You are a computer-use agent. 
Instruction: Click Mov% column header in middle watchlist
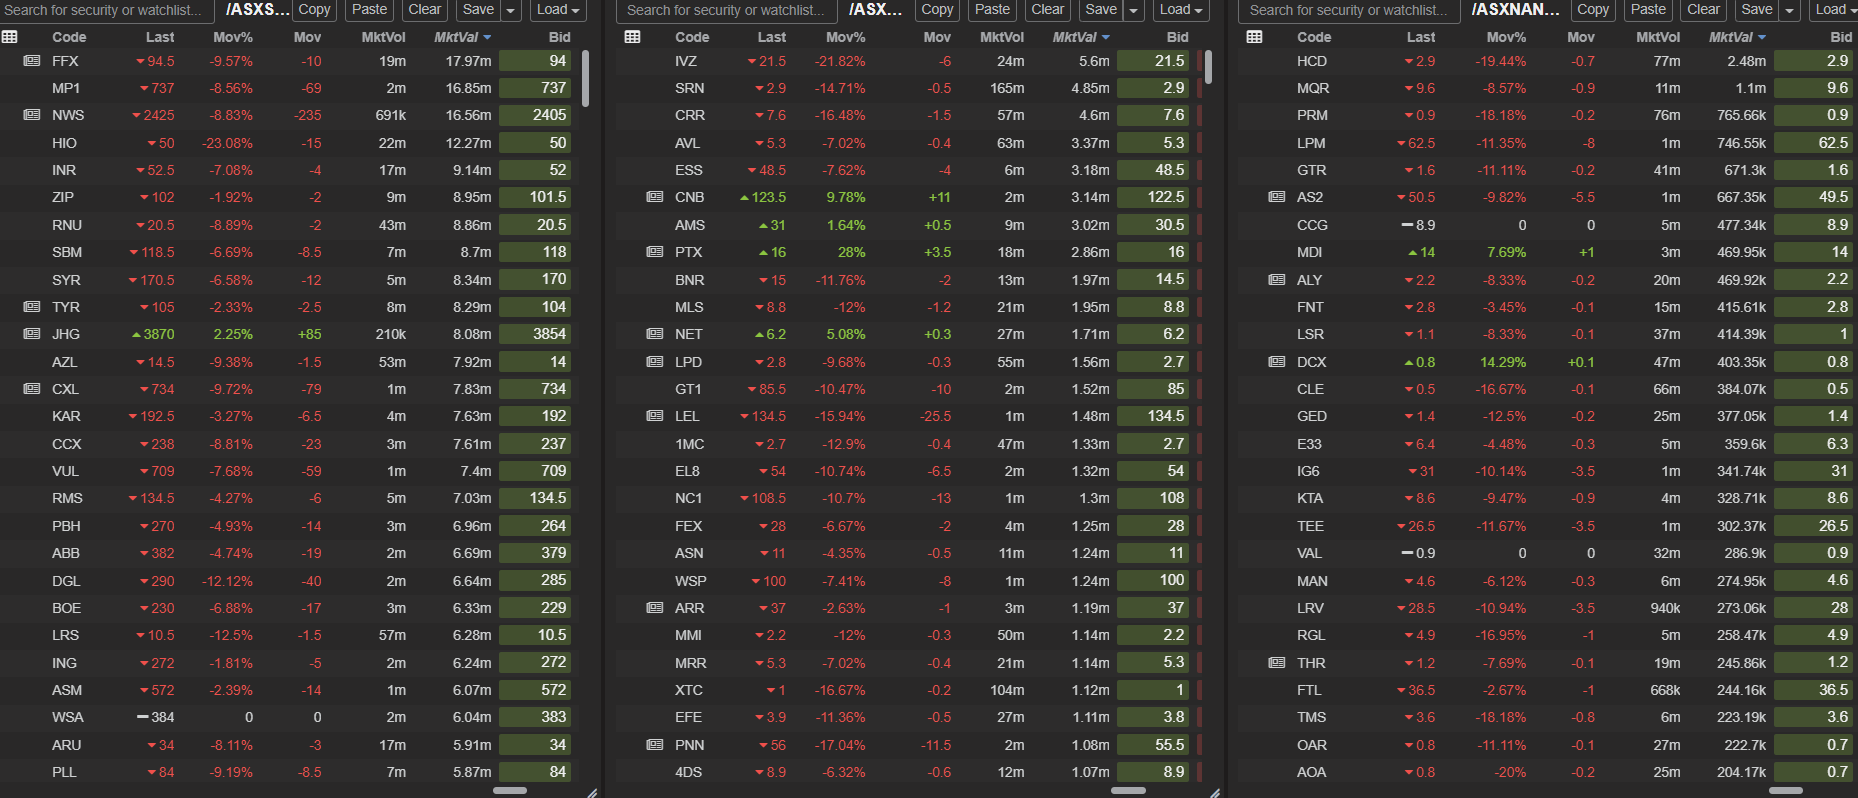[x=845, y=37]
